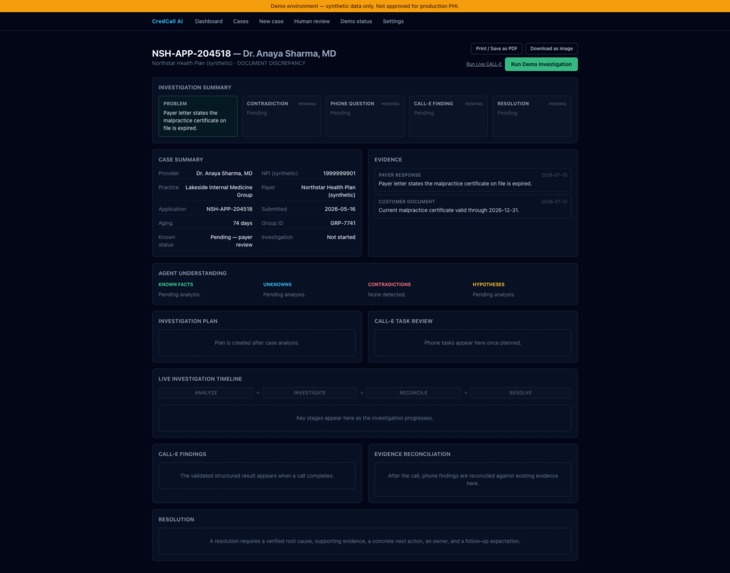Click the Evidence Reconciliation placeholder box

pyautogui.click(x=473, y=479)
